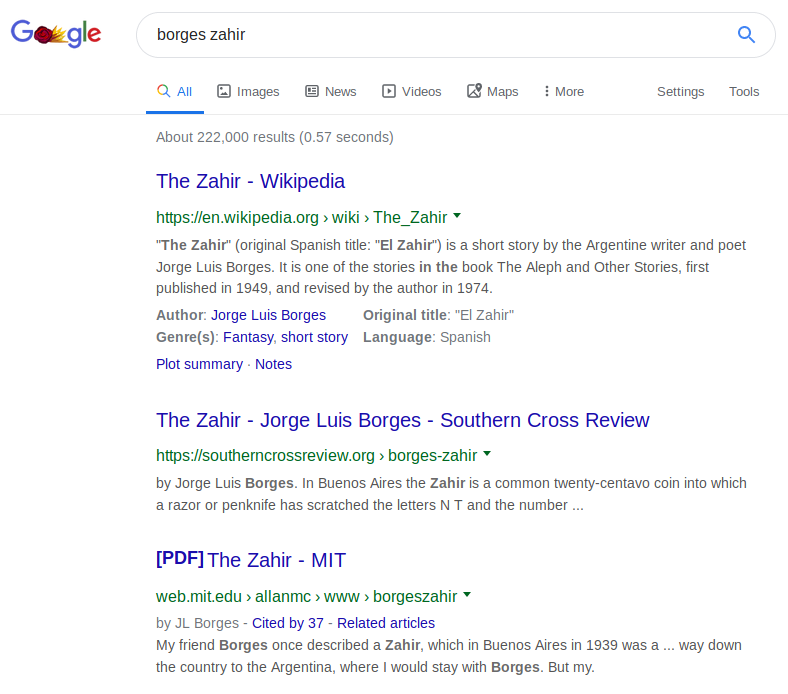Switch to the Images tab
The height and width of the screenshot is (694, 788).
(x=248, y=91)
